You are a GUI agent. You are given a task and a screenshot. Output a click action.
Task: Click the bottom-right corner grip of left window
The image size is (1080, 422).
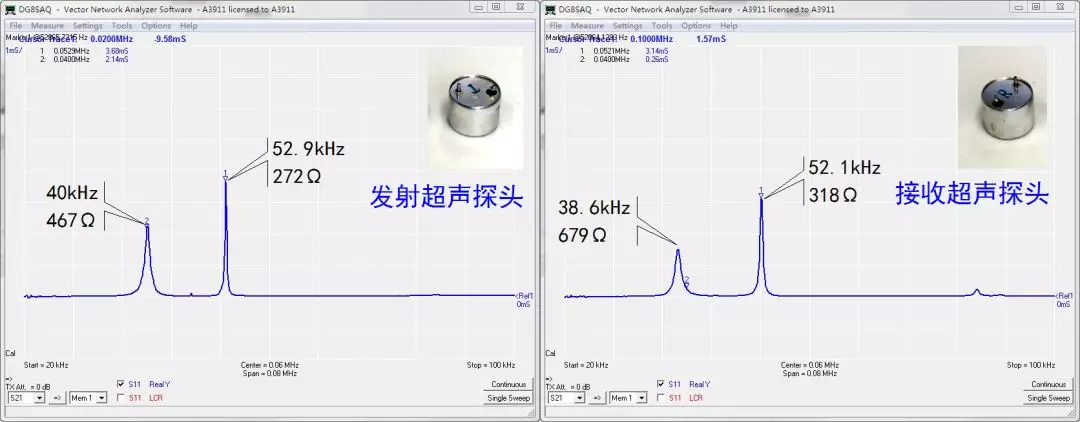click(533, 415)
